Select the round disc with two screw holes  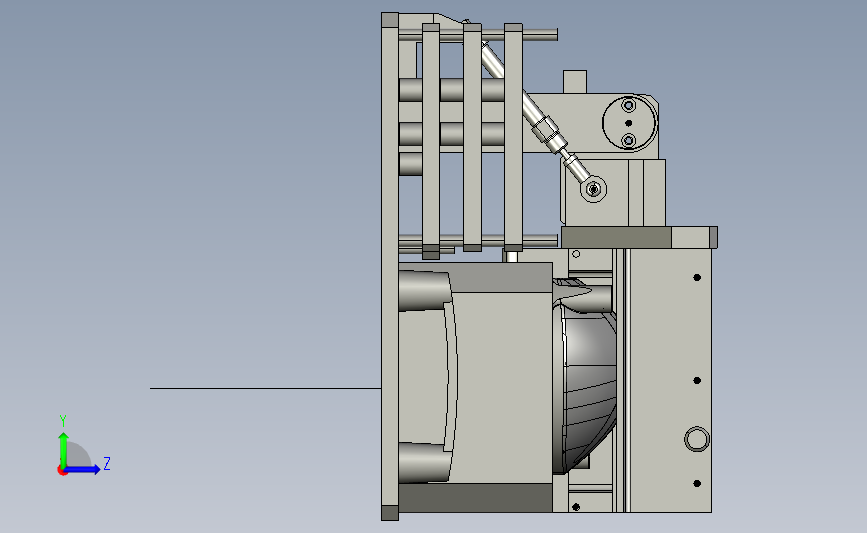click(x=629, y=123)
